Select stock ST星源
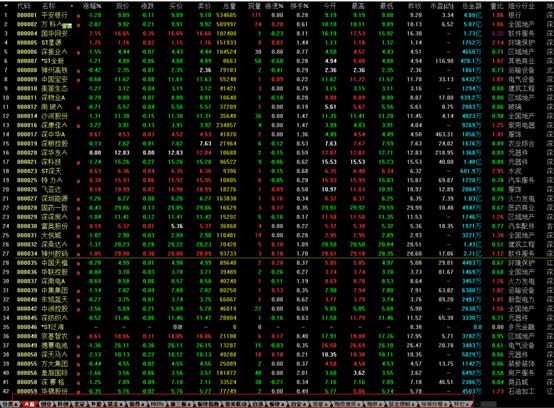This screenshot has height=408, width=554. (x=52, y=43)
